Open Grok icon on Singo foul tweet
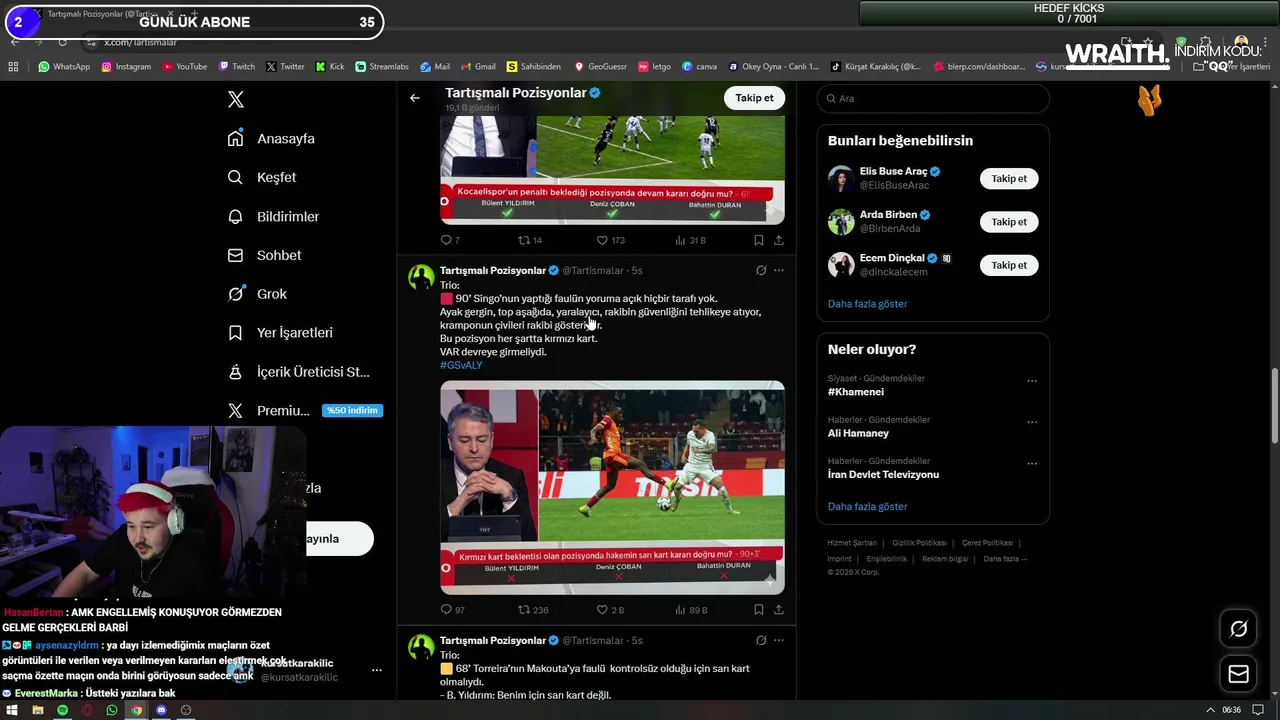Viewport: 1280px width, 720px height. coord(761,270)
